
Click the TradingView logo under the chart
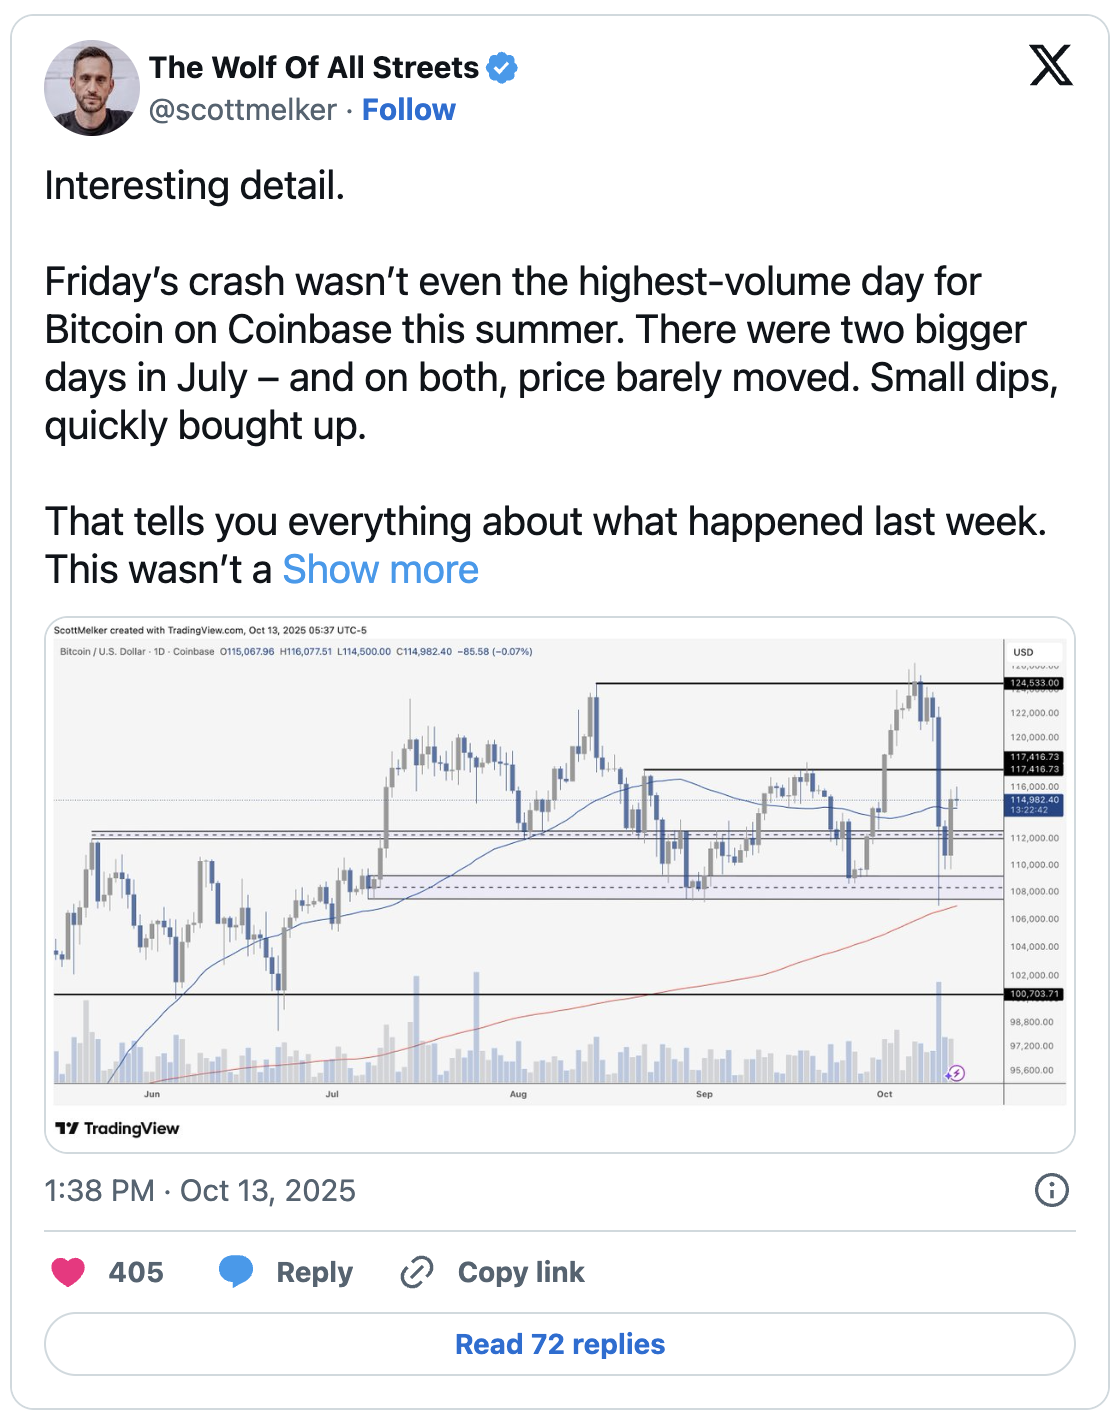pos(117,1128)
